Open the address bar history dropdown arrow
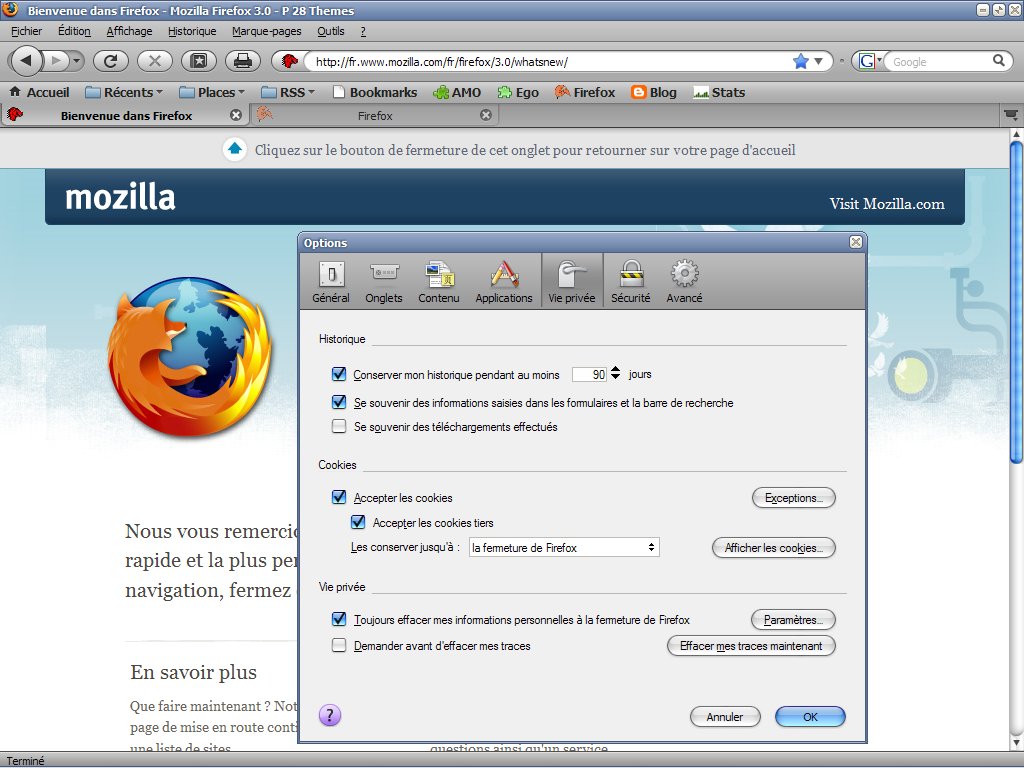This screenshot has width=1024, height=768. [818, 61]
